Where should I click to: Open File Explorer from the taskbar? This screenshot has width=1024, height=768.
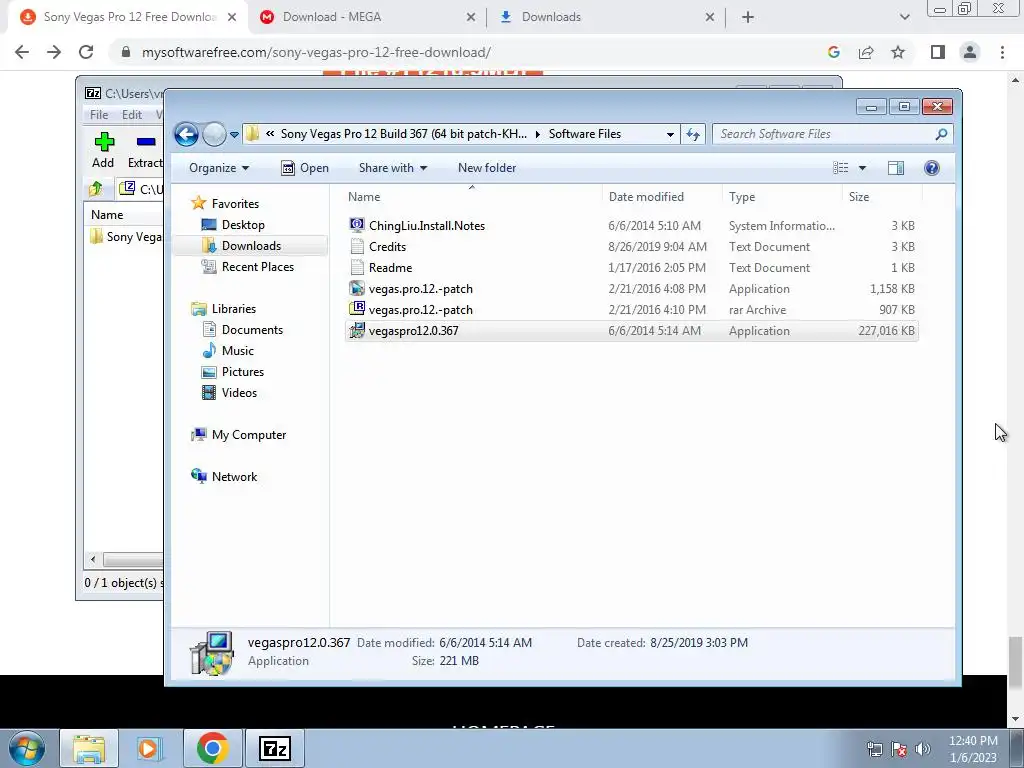(x=89, y=748)
